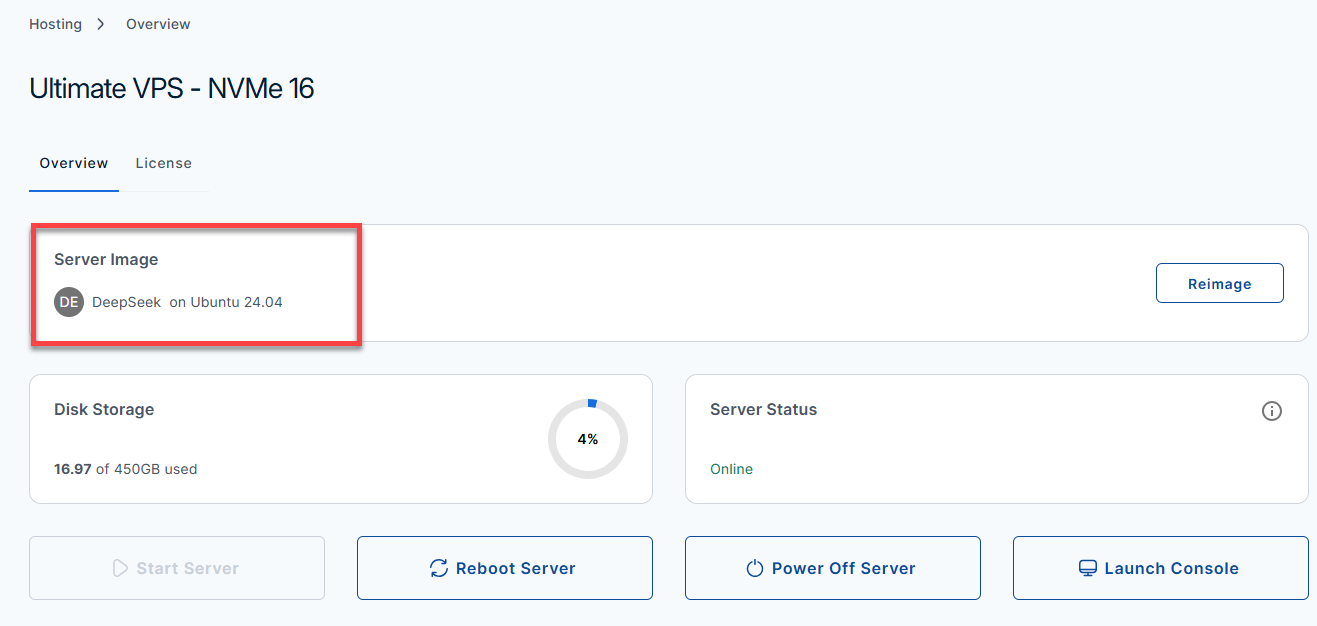
Task: Click the Disk Storage heading
Action: [x=104, y=409]
